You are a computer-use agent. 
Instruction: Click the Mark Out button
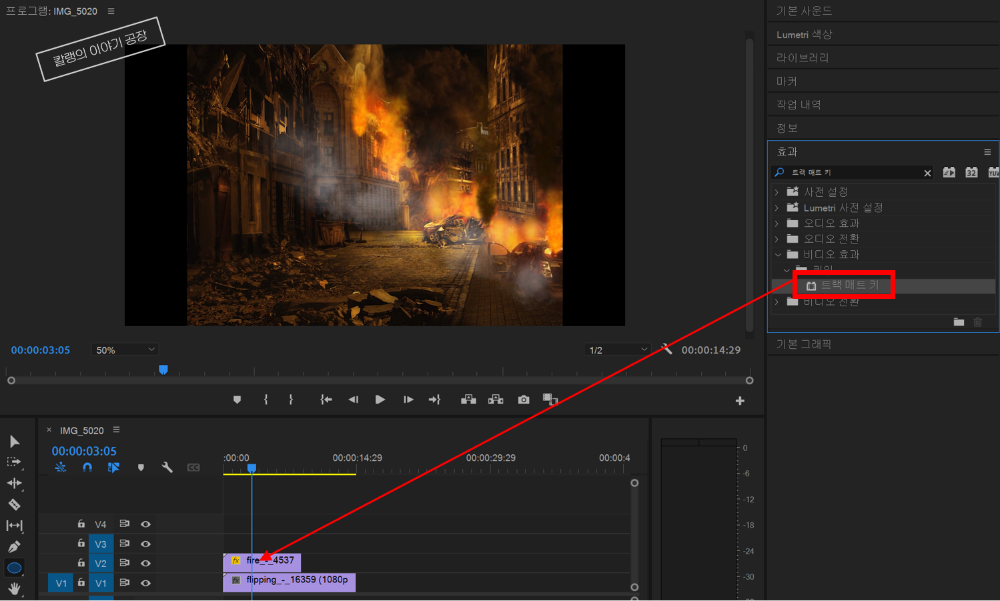coord(291,399)
